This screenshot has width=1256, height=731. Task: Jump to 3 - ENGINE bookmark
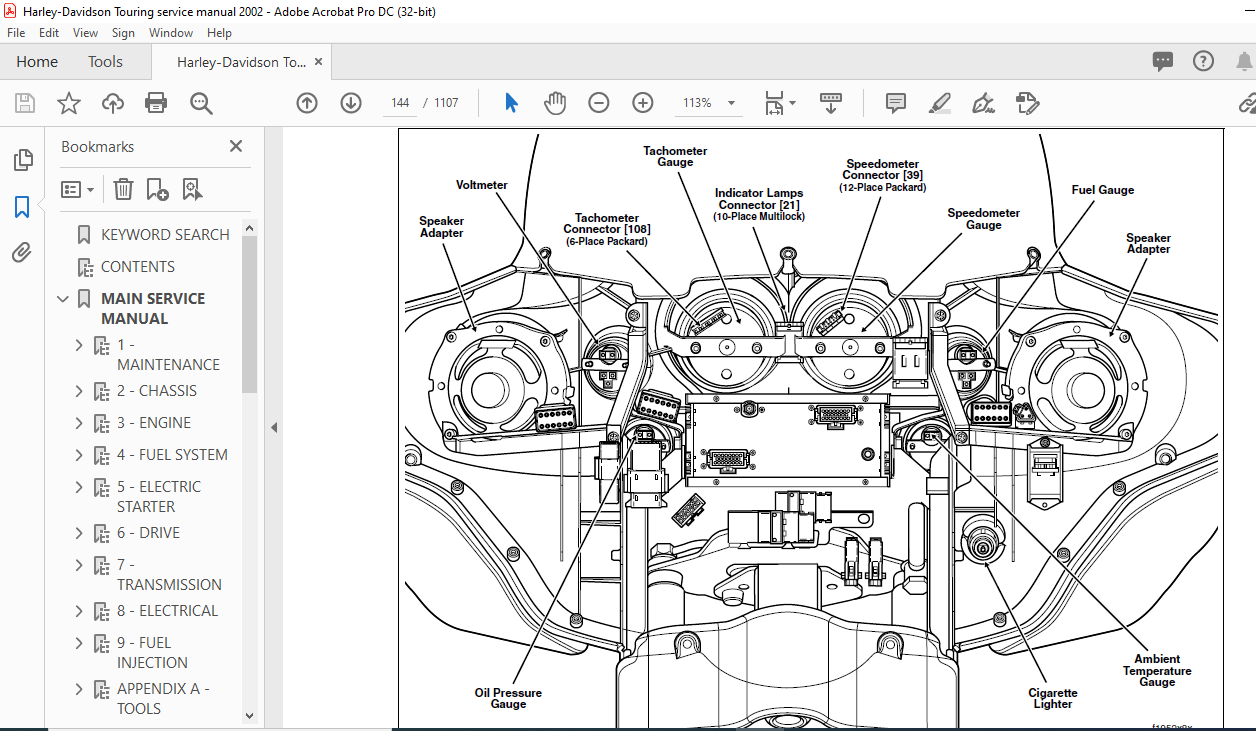[x=154, y=423]
